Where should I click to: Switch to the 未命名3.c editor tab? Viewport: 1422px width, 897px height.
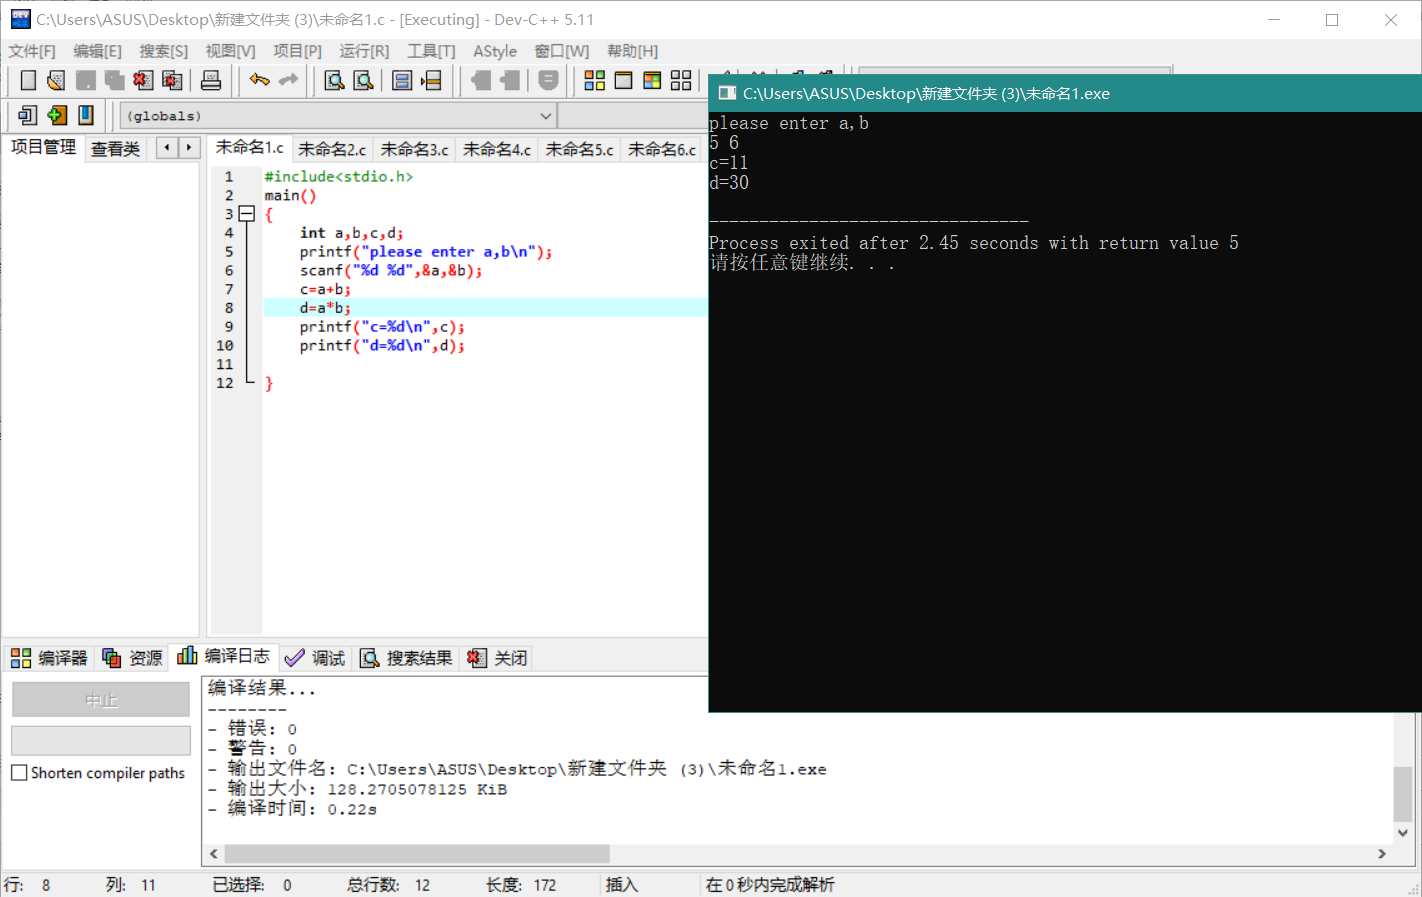(x=414, y=150)
